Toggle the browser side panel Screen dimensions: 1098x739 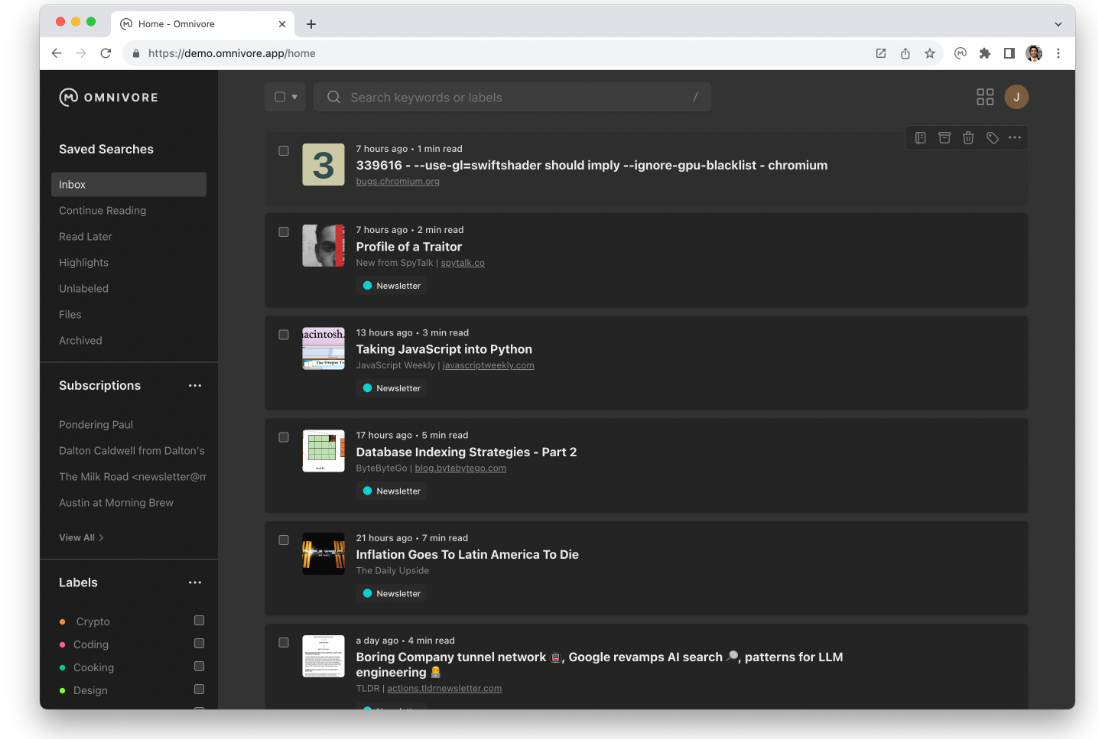click(1009, 53)
